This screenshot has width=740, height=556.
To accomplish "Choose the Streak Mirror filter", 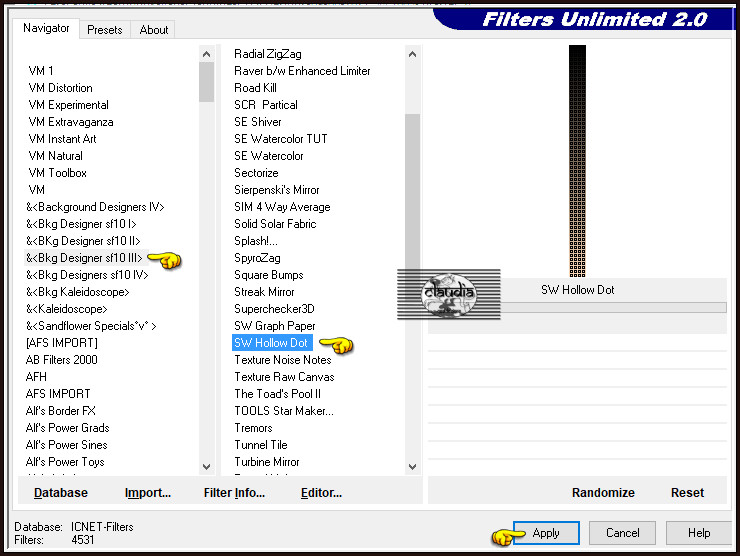I will click(264, 292).
